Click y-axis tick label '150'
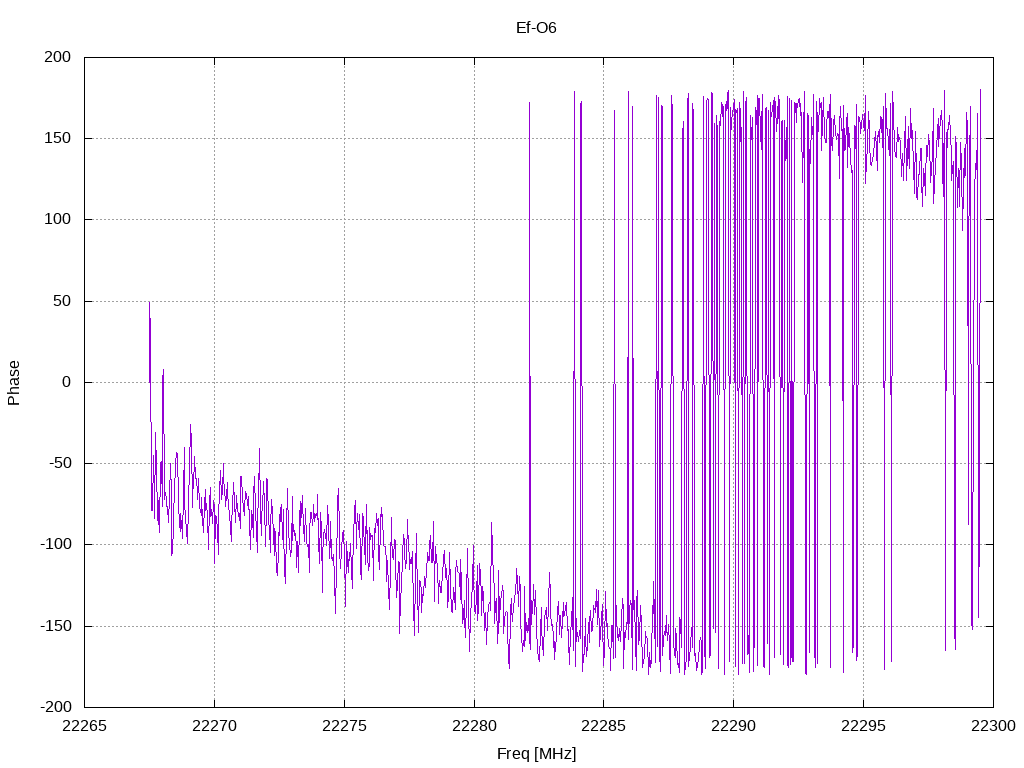Viewport: 1024px width, 768px height. point(57,138)
